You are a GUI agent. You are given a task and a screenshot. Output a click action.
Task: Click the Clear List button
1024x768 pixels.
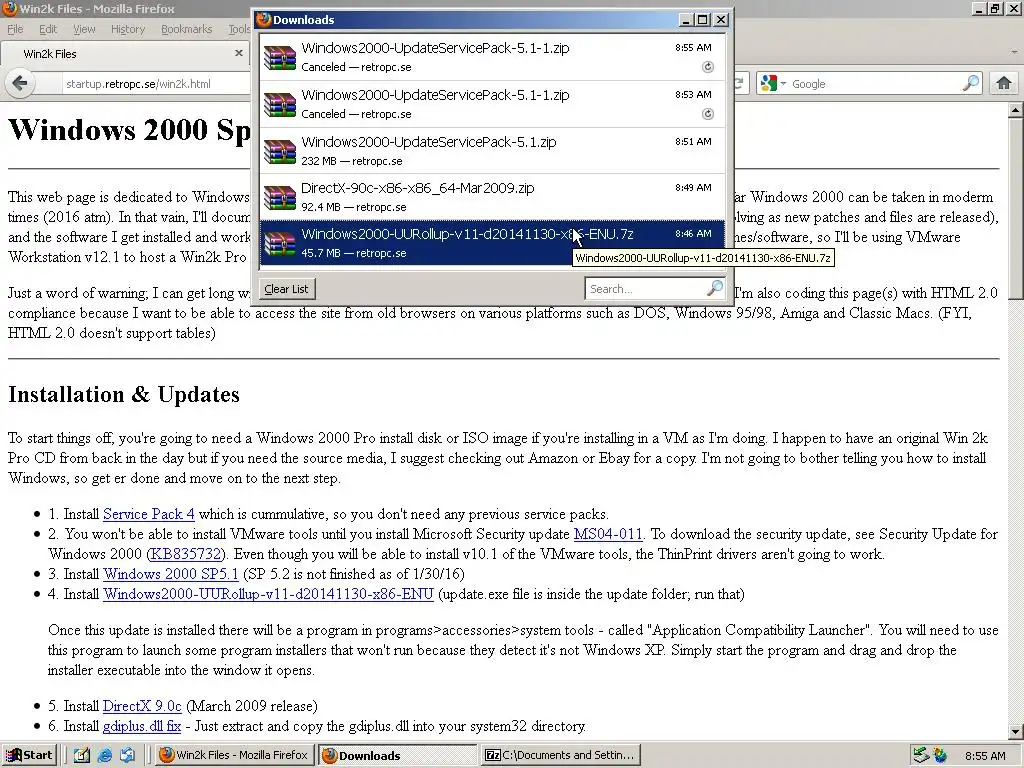[286, 289]
